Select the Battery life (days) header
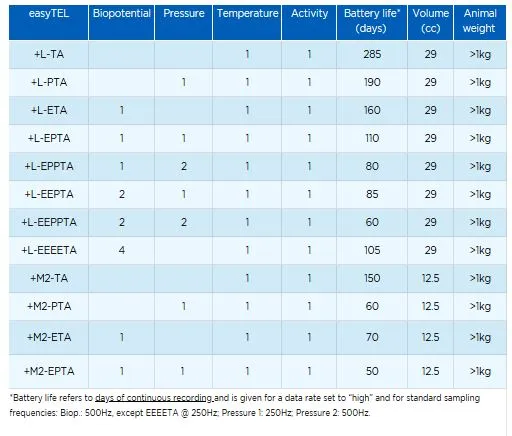 click(372, 21)
